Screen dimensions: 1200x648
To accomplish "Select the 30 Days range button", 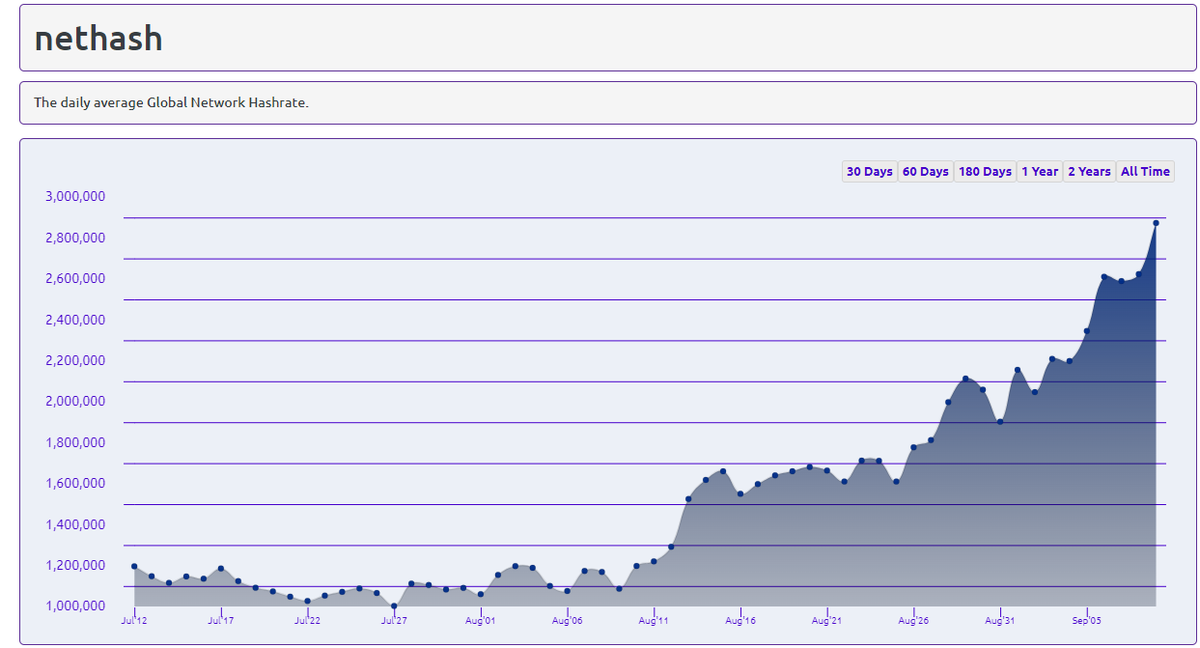I will (x=869, y=171).
